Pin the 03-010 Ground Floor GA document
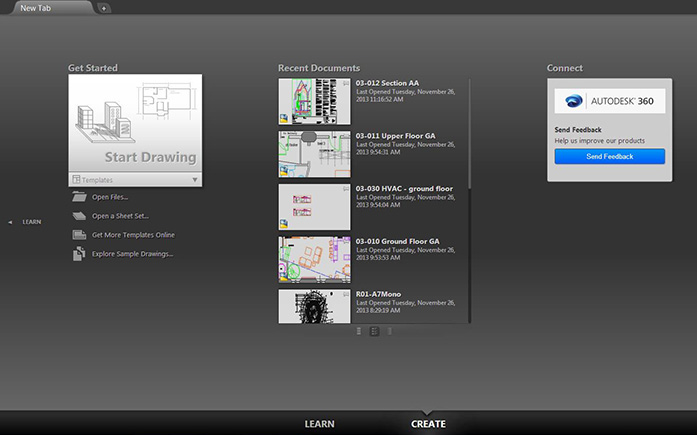This screenshot has width=698, height=435. pyautogui.click(x=346, y=241)
